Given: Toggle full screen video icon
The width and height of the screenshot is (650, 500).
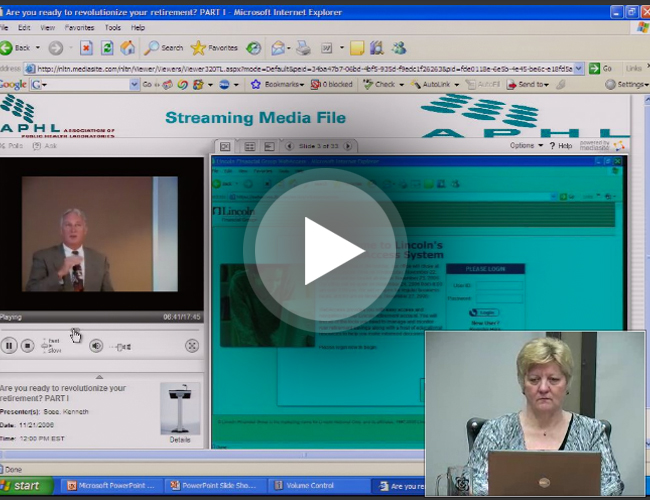Looking at the screenshot, I should 192,346.
